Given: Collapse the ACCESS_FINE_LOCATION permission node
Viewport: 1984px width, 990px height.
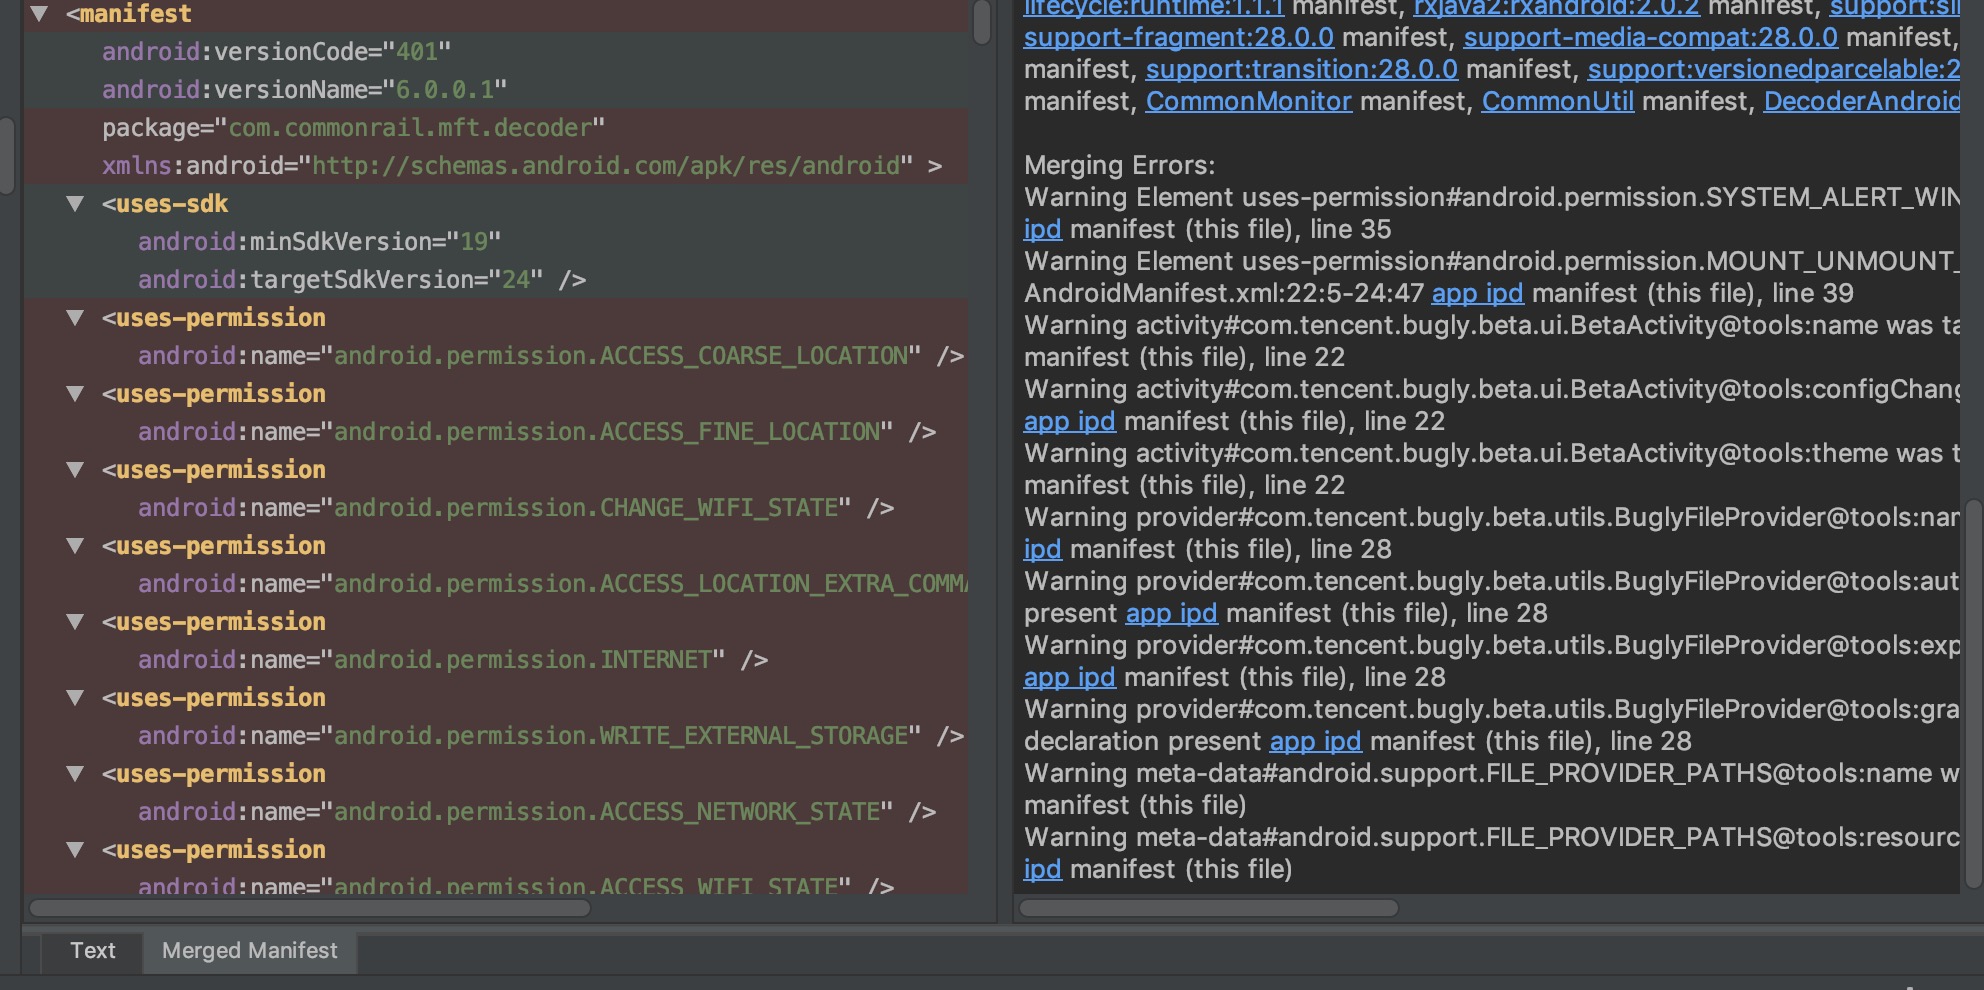Looking at the screenshot, I should [77, 394].
